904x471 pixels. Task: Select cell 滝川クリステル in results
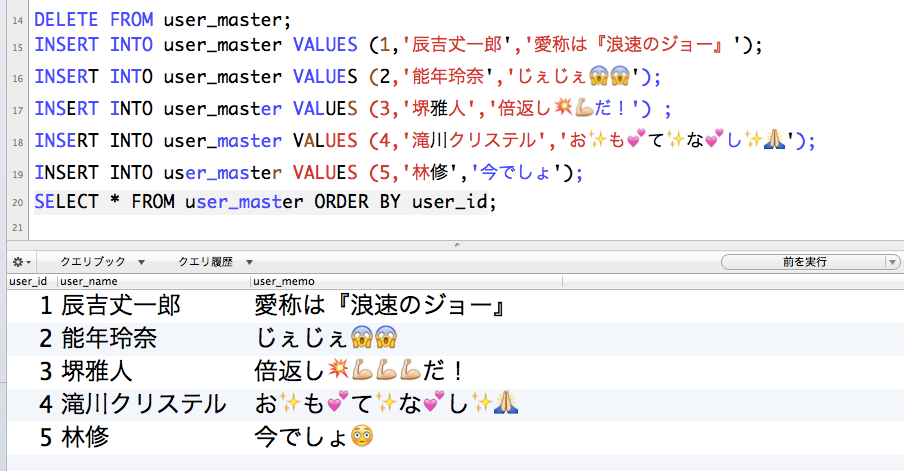(x=144, y=404)
